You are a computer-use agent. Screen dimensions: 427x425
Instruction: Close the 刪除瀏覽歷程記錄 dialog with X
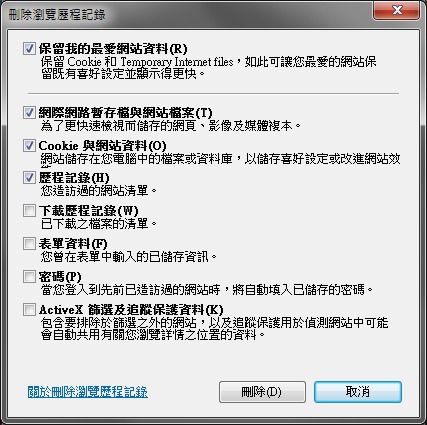[396, 11]
